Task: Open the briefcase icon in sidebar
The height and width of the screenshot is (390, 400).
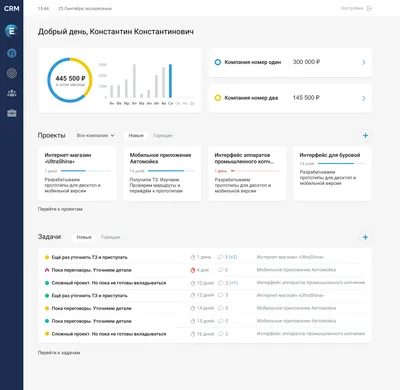Action: pos(12,113)
